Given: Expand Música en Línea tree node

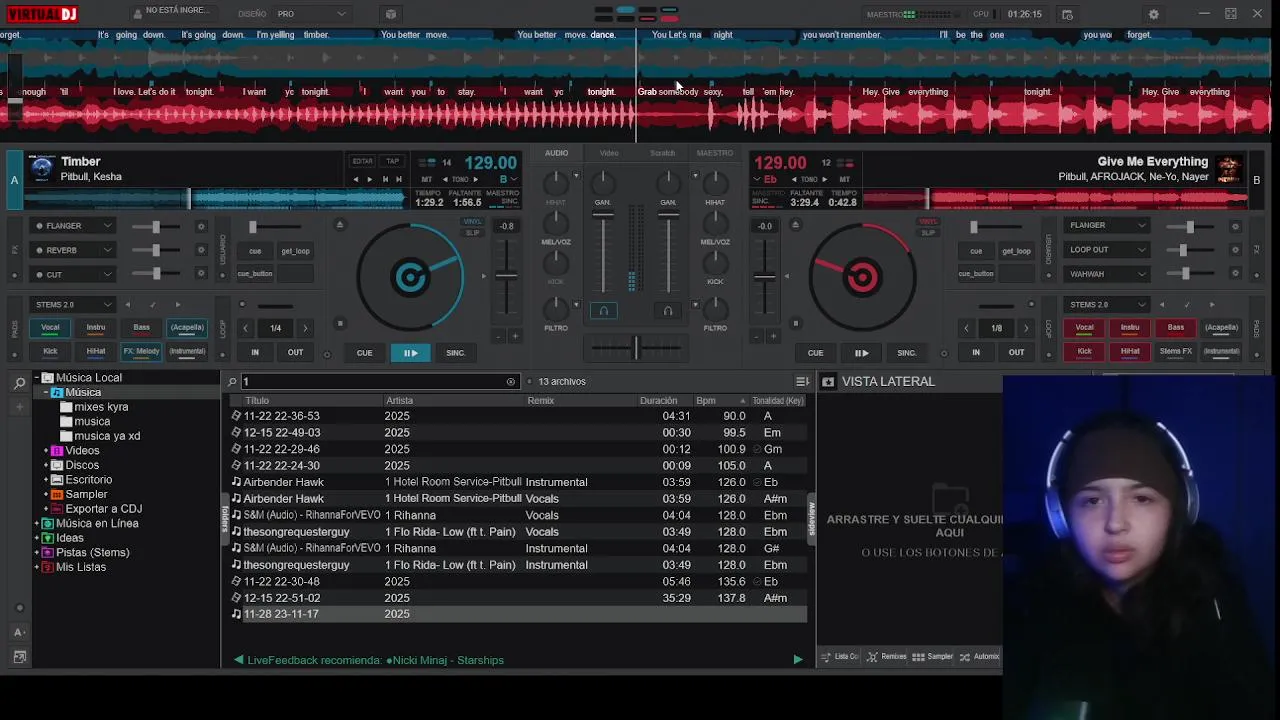Looking at the screenshot, I should point(37,524).
